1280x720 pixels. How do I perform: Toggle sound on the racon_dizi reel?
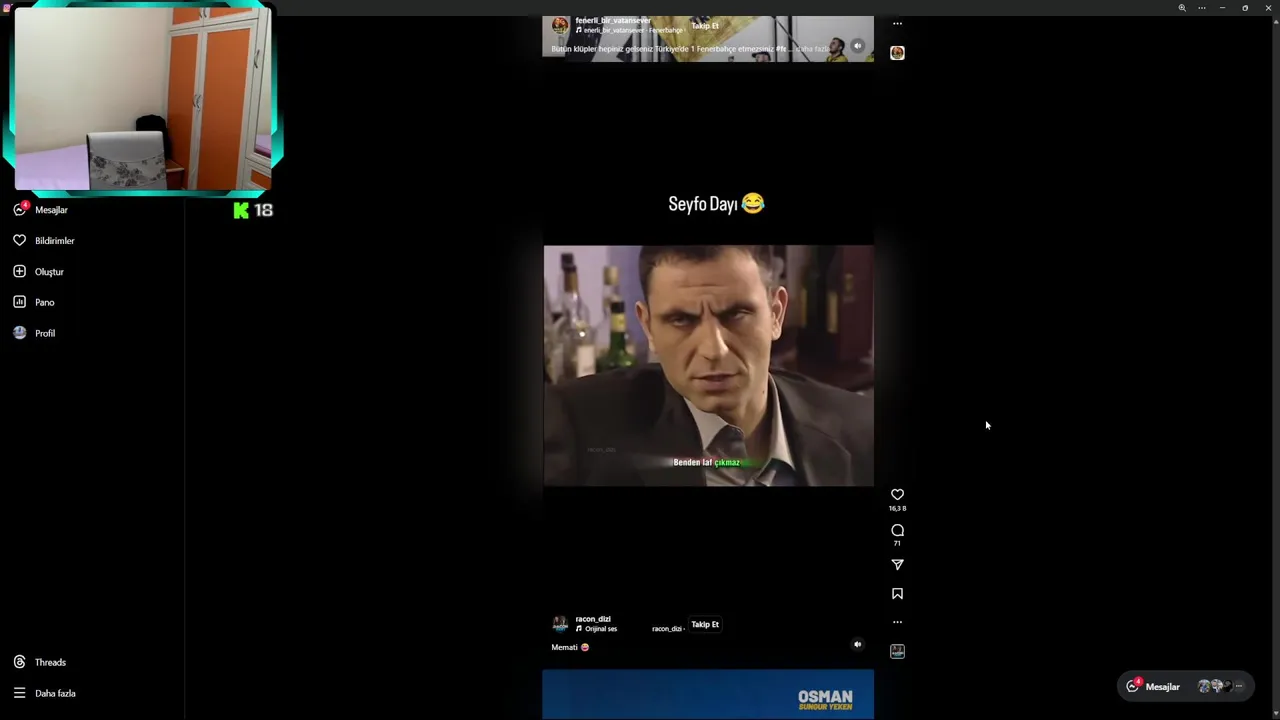pyautogui.click(x=857, y=644)
